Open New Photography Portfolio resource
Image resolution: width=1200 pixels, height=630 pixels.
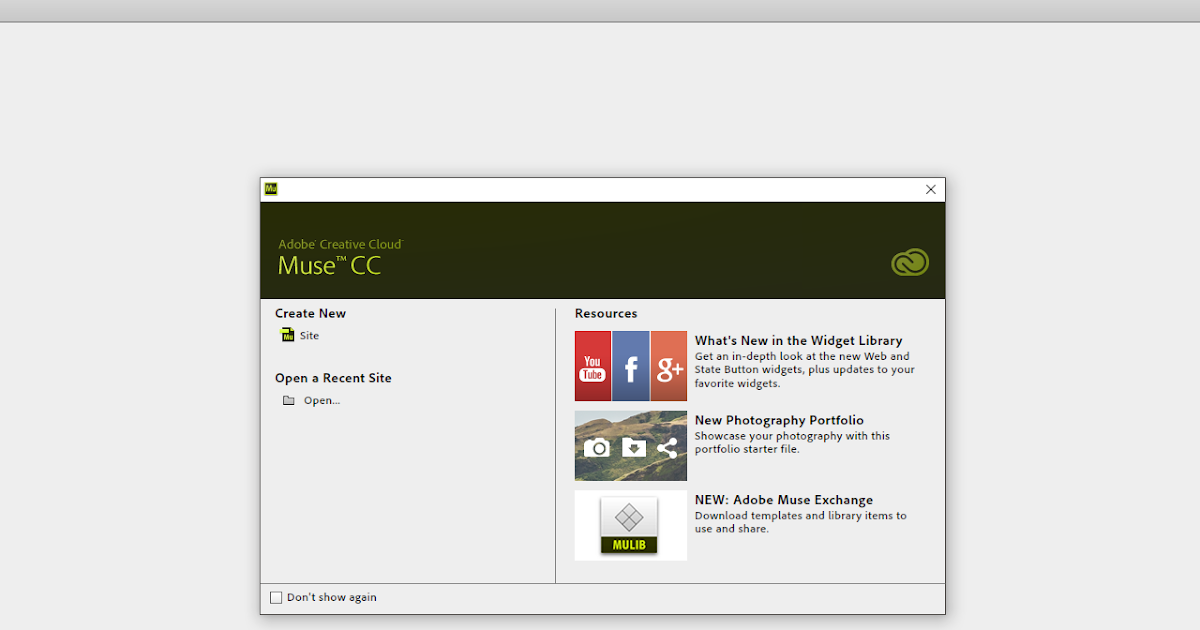pyautogui.click(x=779, y=421)
